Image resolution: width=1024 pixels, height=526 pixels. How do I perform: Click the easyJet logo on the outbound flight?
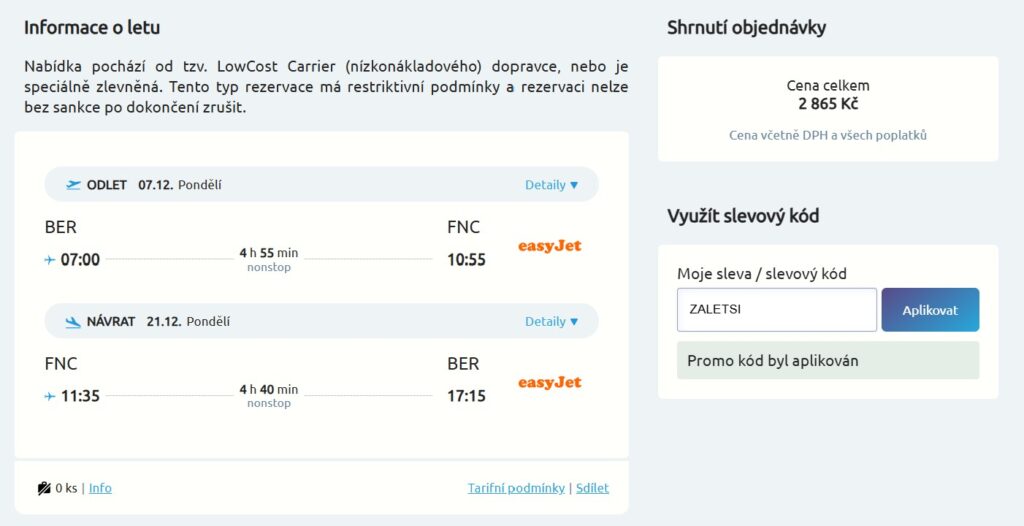[549, 246]
